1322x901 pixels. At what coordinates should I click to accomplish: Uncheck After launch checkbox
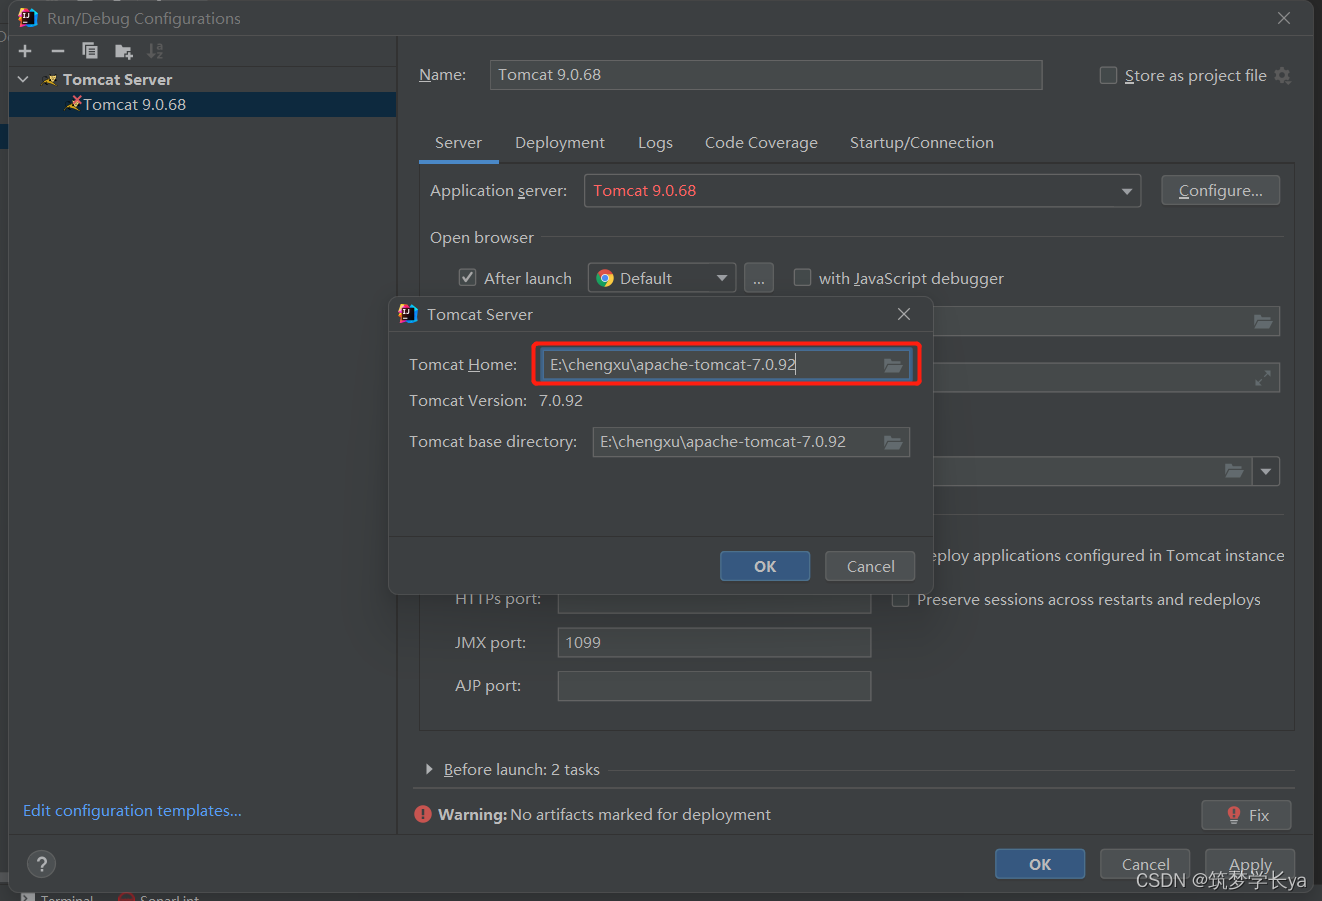coord(467,278)
